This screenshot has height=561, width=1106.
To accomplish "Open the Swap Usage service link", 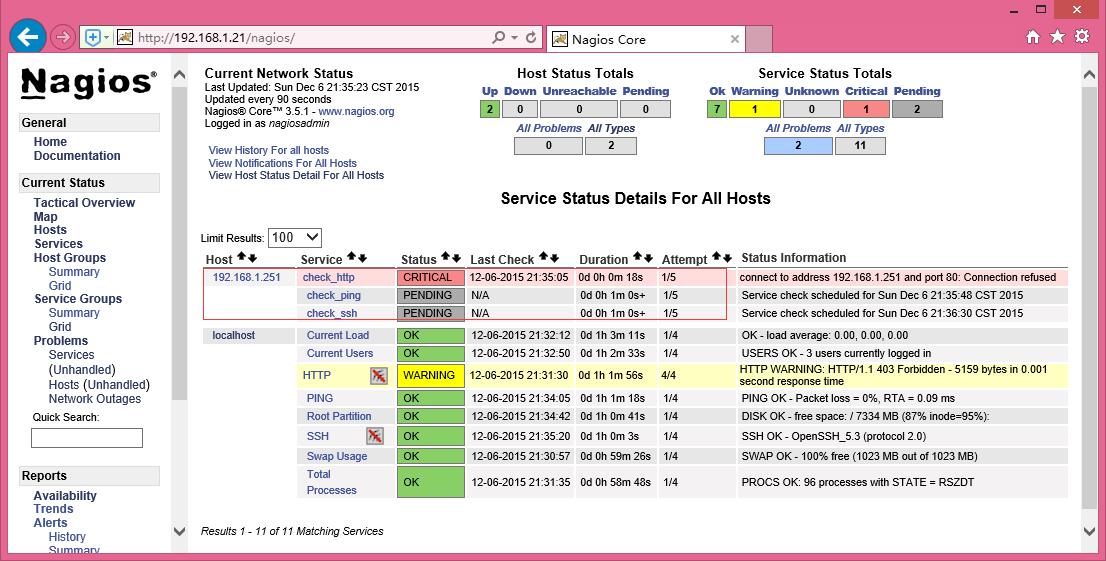I will coord(337,457).
